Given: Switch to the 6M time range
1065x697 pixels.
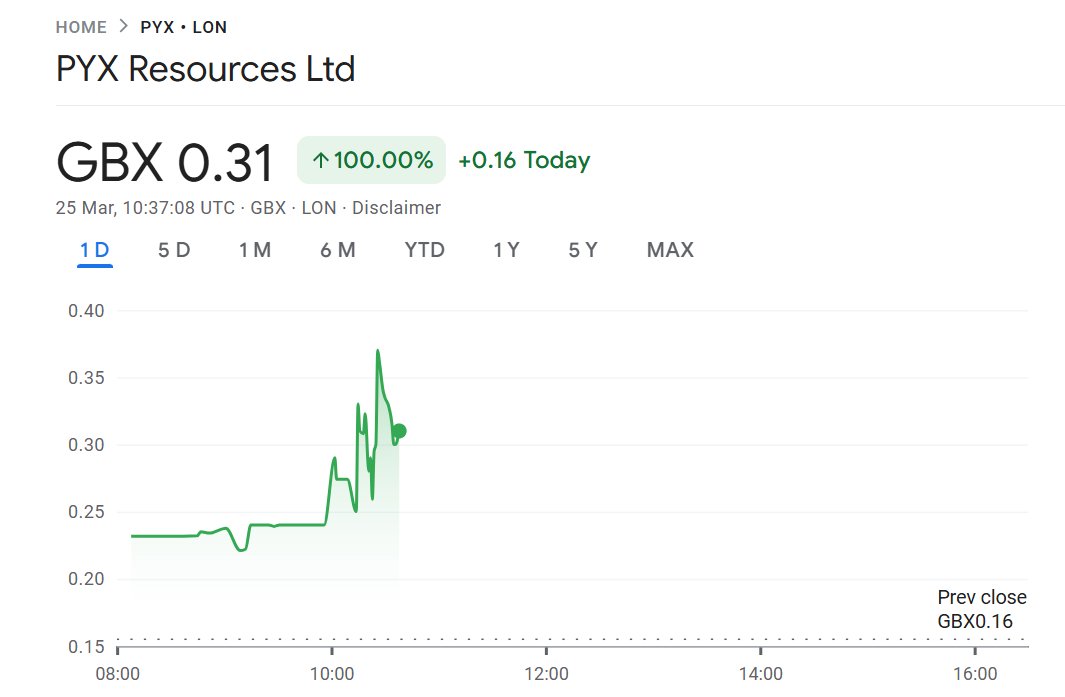Looking at the screenshot, I should click(x=338, y=250).
